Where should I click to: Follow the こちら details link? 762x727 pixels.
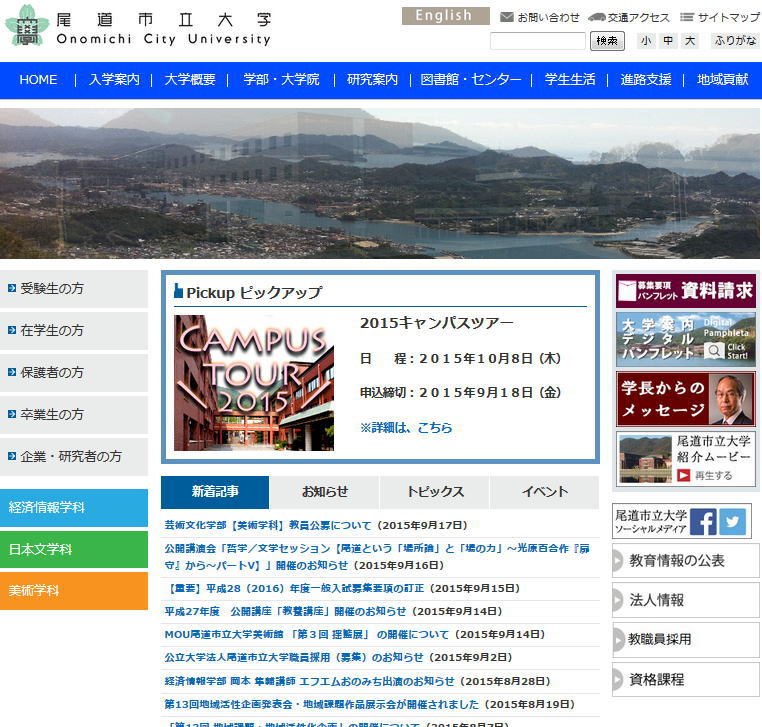(435, 428)
